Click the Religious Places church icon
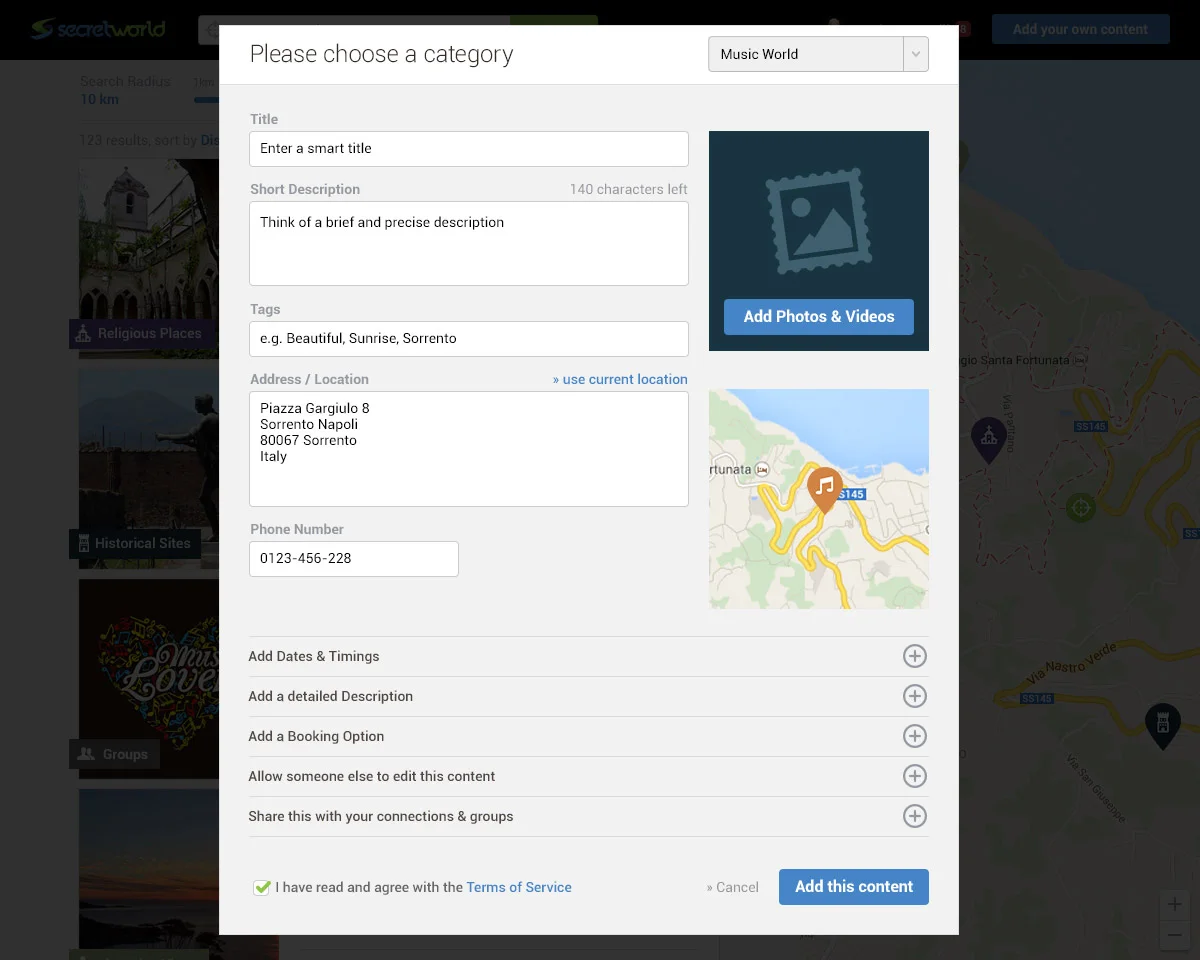Screen dimensions: 1200x960 tap(84, 333)
